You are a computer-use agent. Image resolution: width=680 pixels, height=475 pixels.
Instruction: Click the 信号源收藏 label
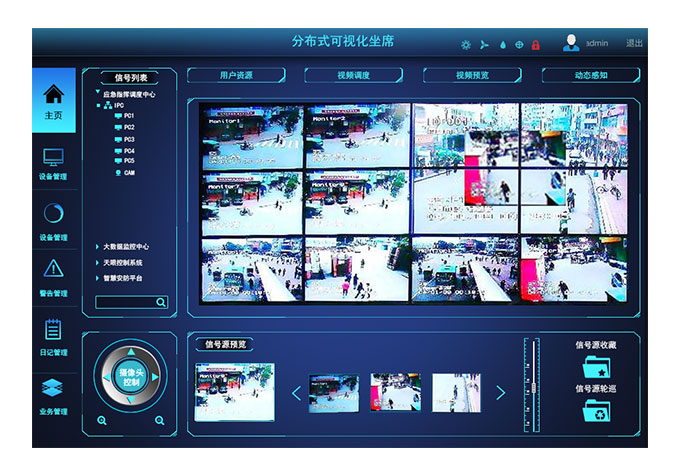tap(596, 345)
